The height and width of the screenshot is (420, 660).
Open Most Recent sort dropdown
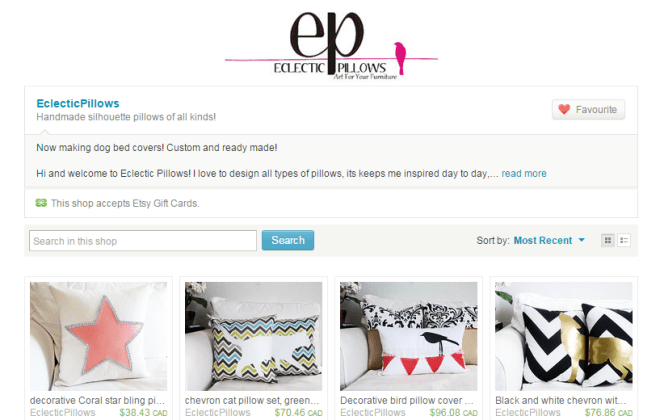[543, 240]
